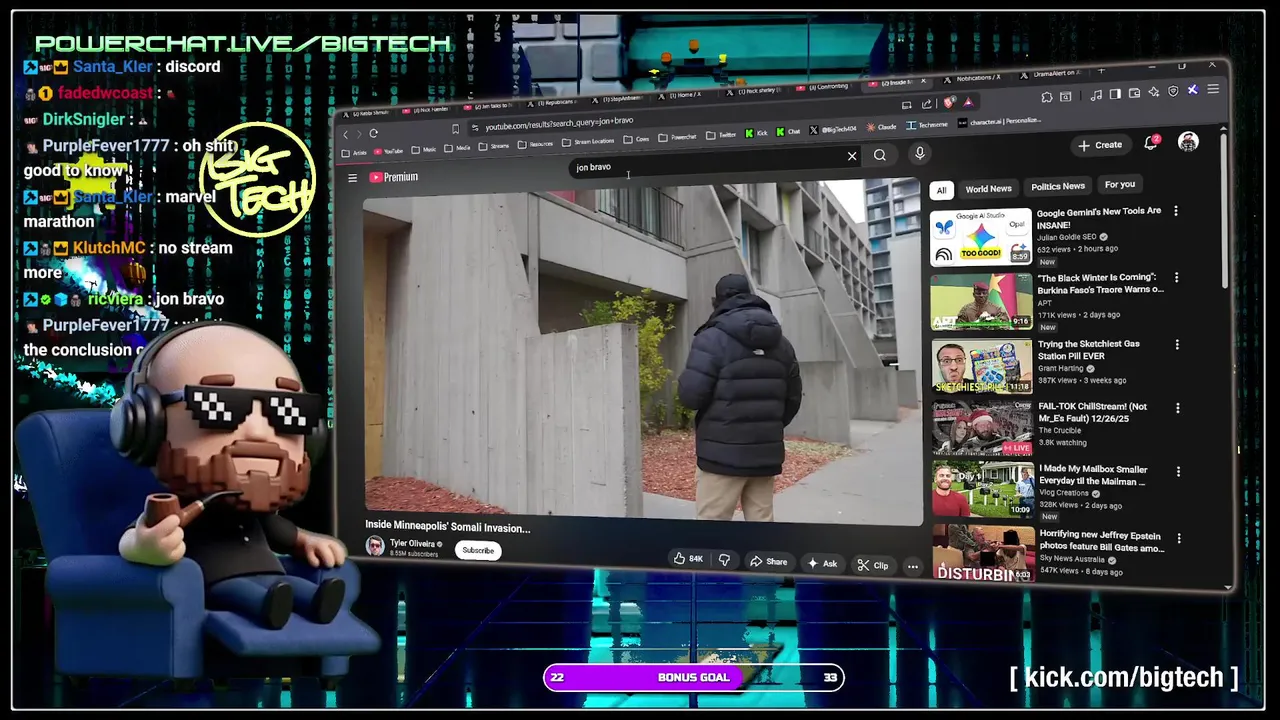Open the Kick bookmark

tap(756, 133)
